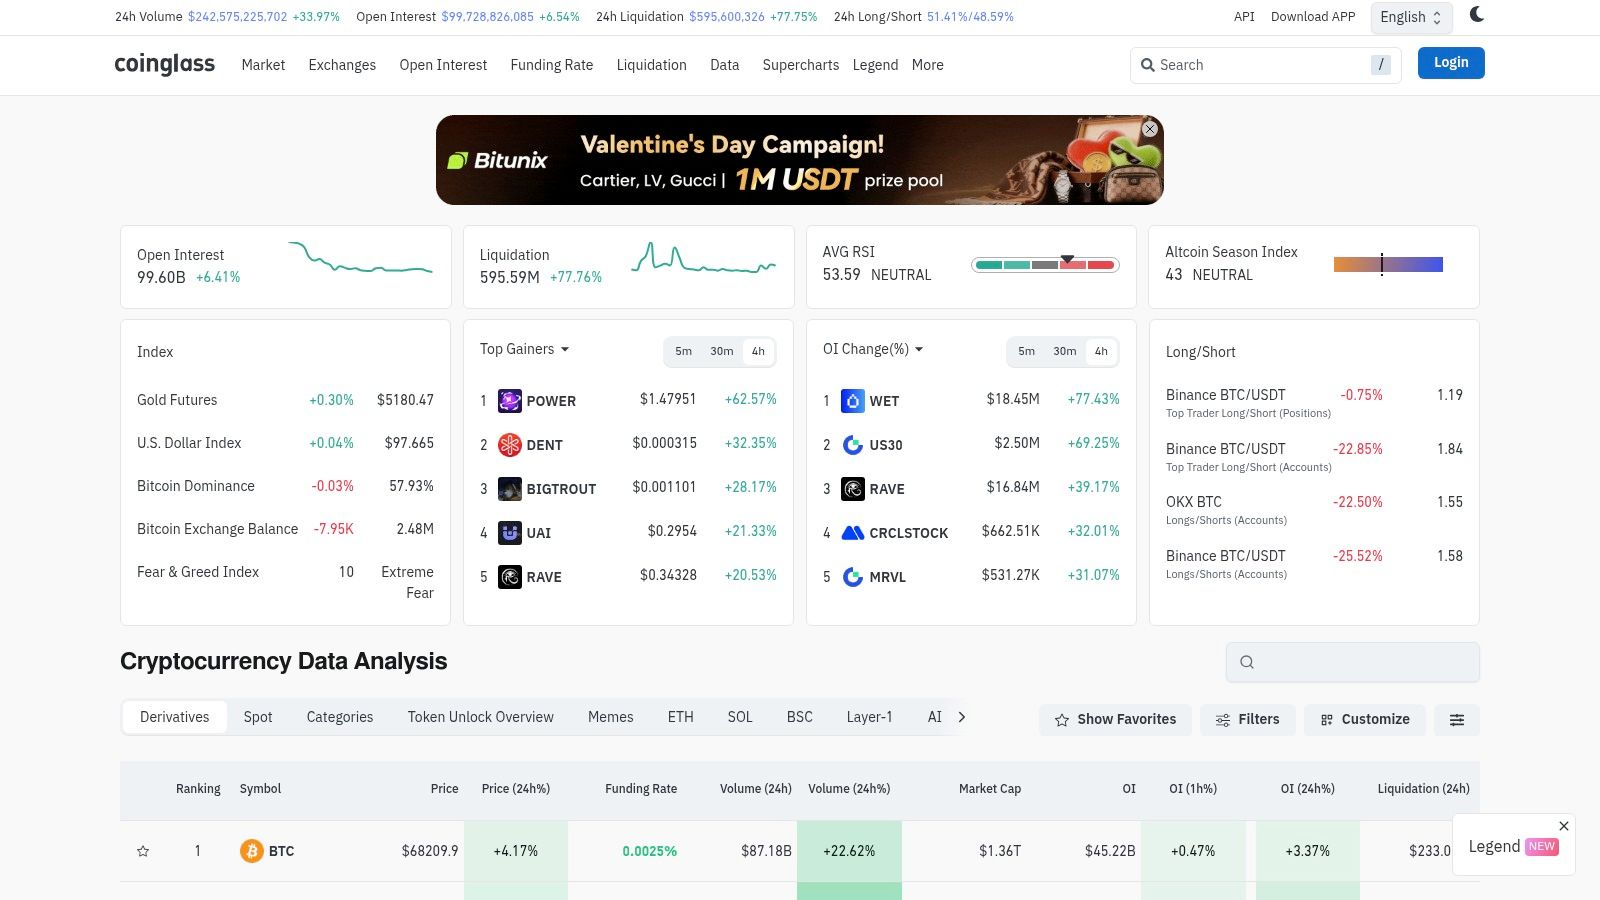Open the API link
Screen dimensions: 1600x900
(x=1244, y=17)
